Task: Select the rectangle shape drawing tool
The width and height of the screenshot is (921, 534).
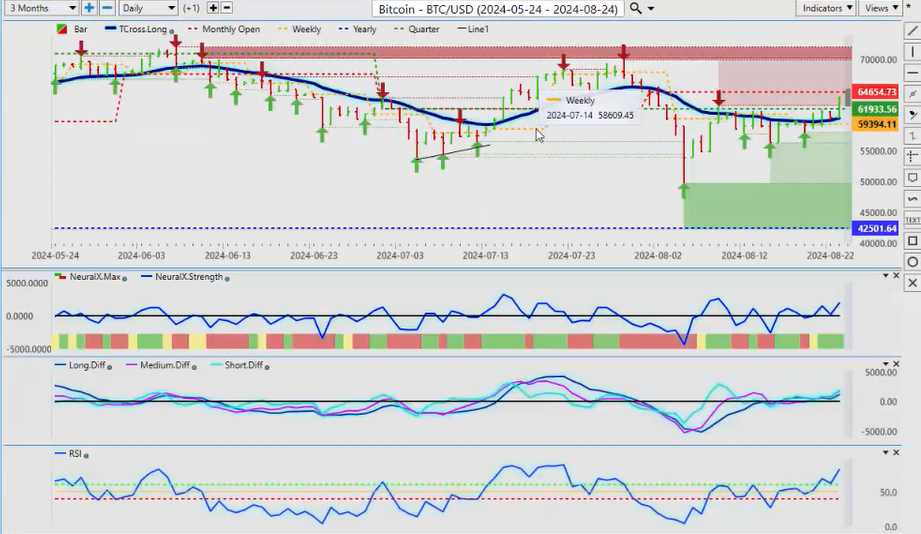Action: coord(911,241)
